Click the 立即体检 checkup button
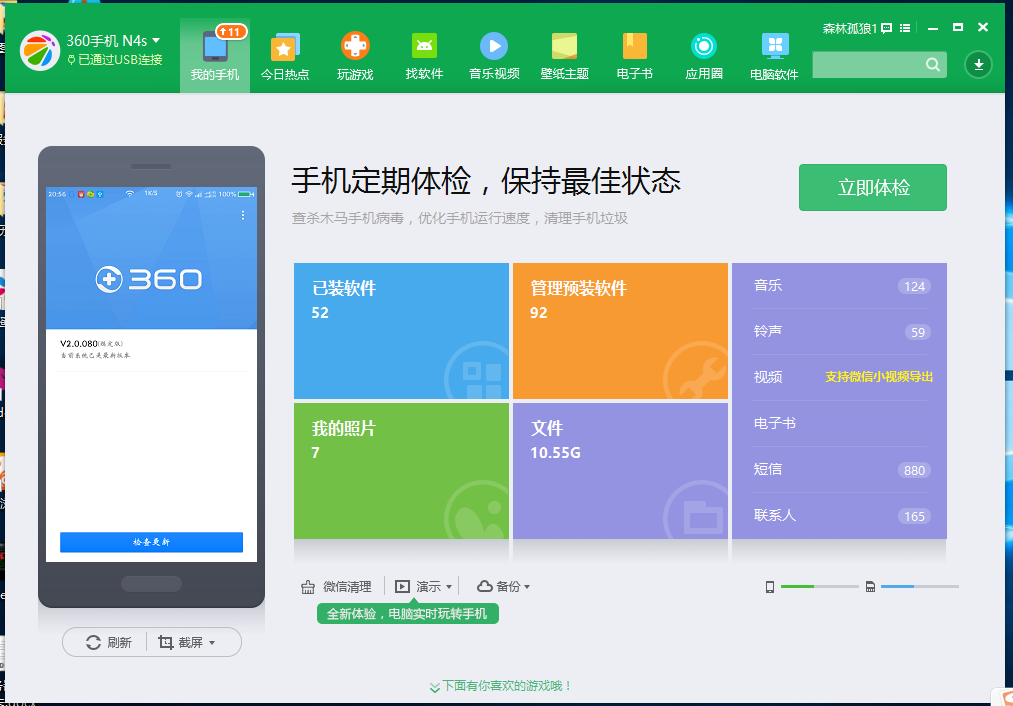The image size is (1013, 706). click(872, 187)
